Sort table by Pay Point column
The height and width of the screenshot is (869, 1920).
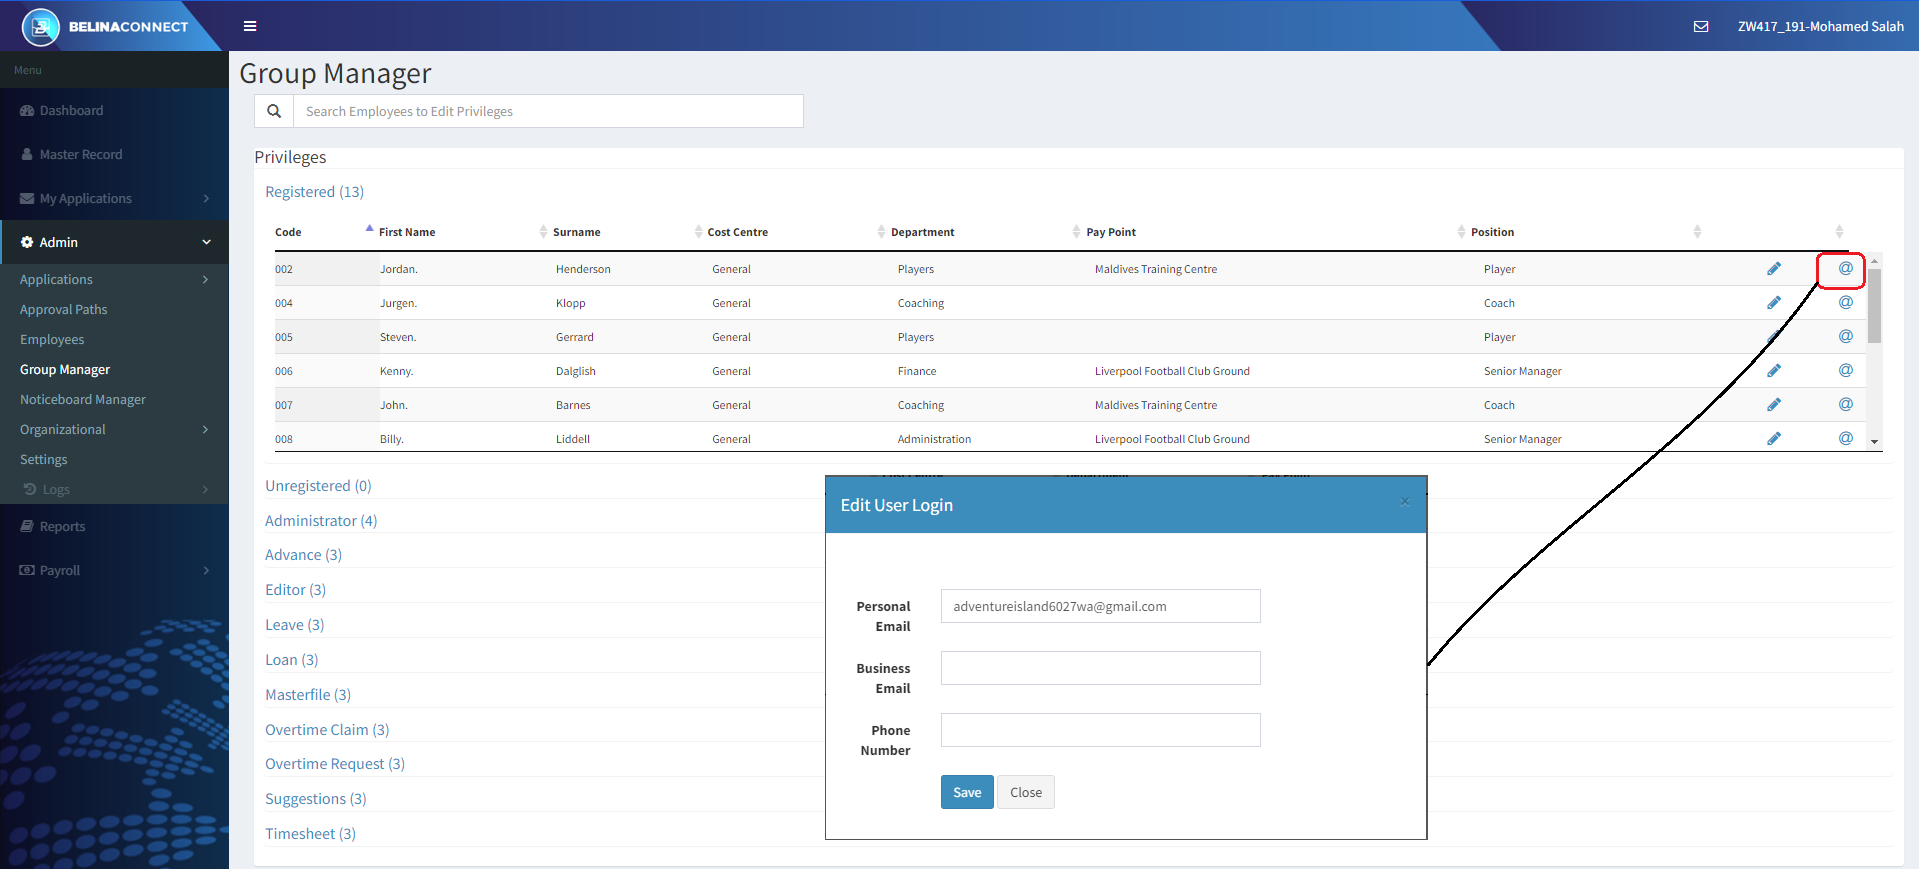1111,232
